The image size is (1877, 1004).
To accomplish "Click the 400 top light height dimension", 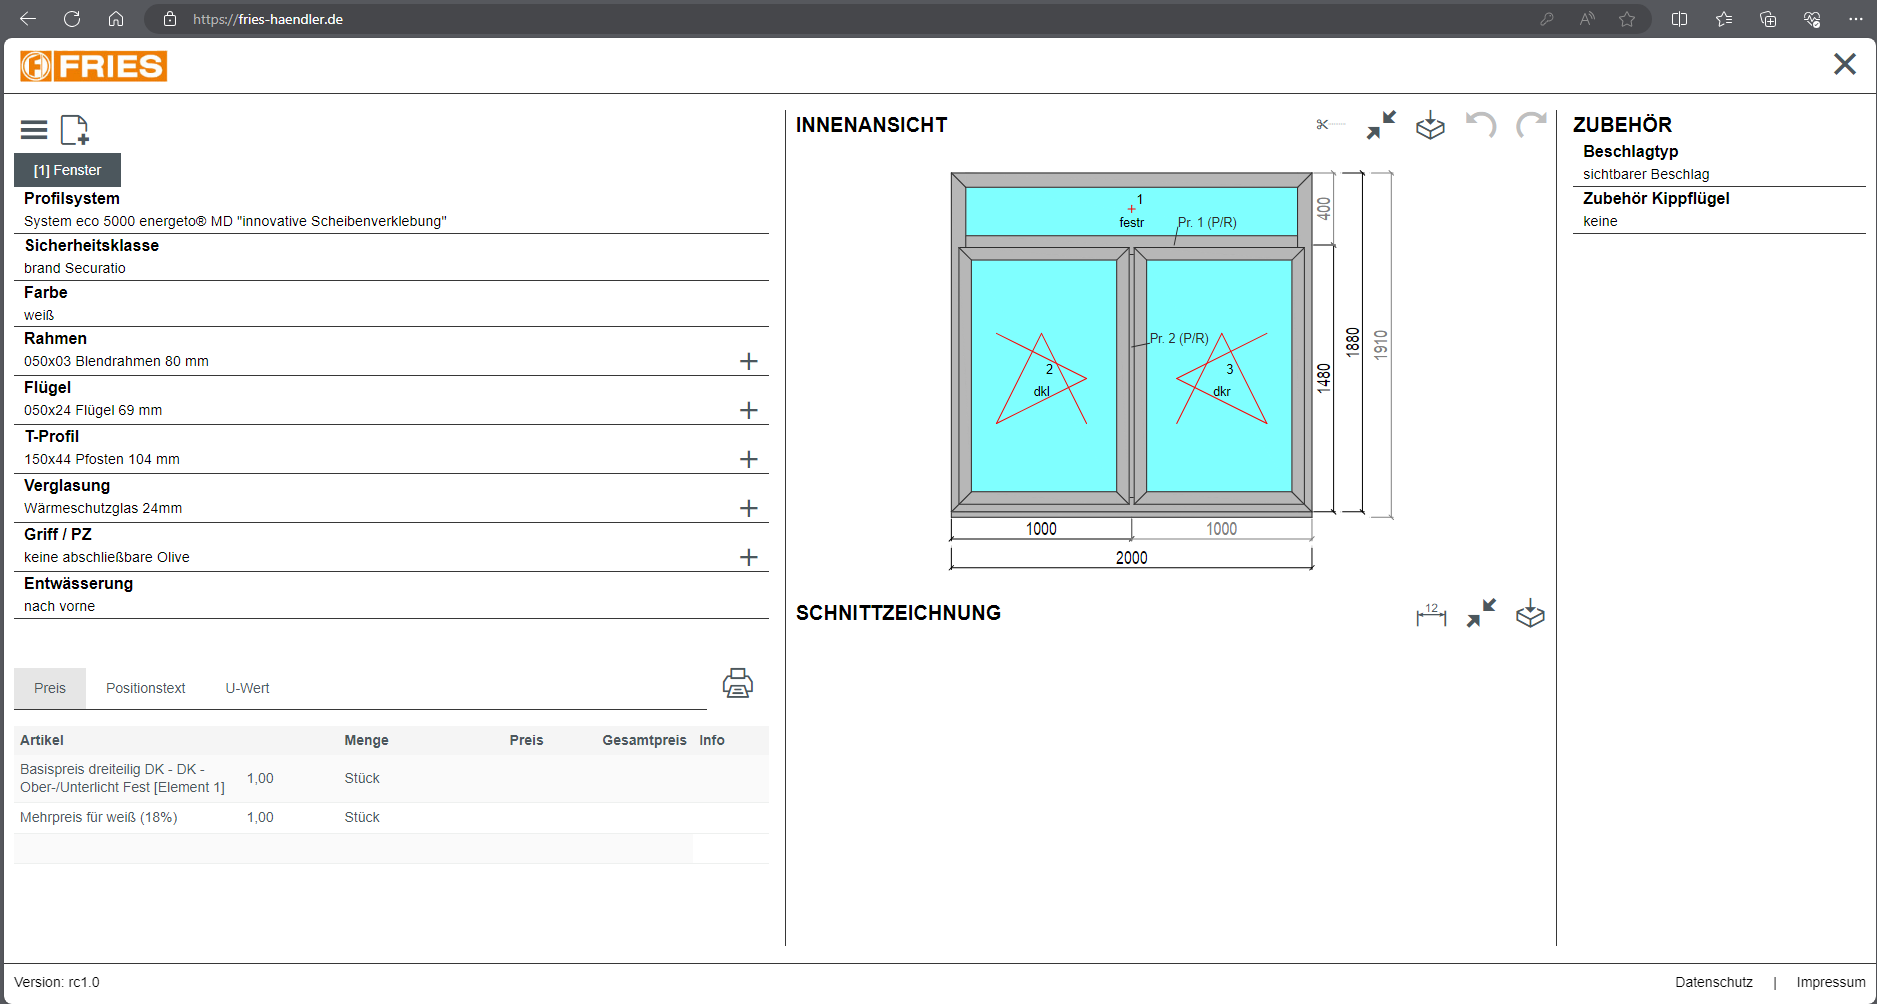I will [x=1324, y=208].
